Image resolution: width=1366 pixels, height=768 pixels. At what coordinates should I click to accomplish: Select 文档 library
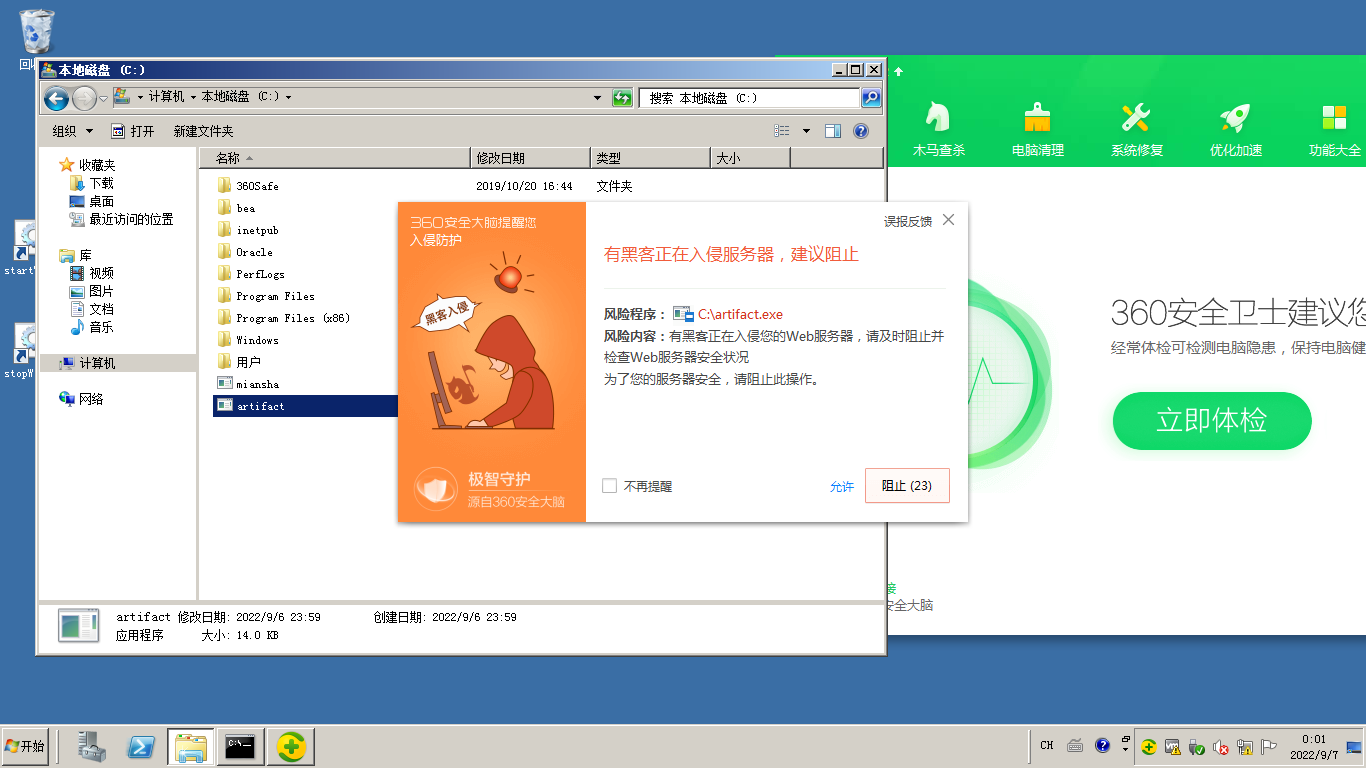(101, 309)
